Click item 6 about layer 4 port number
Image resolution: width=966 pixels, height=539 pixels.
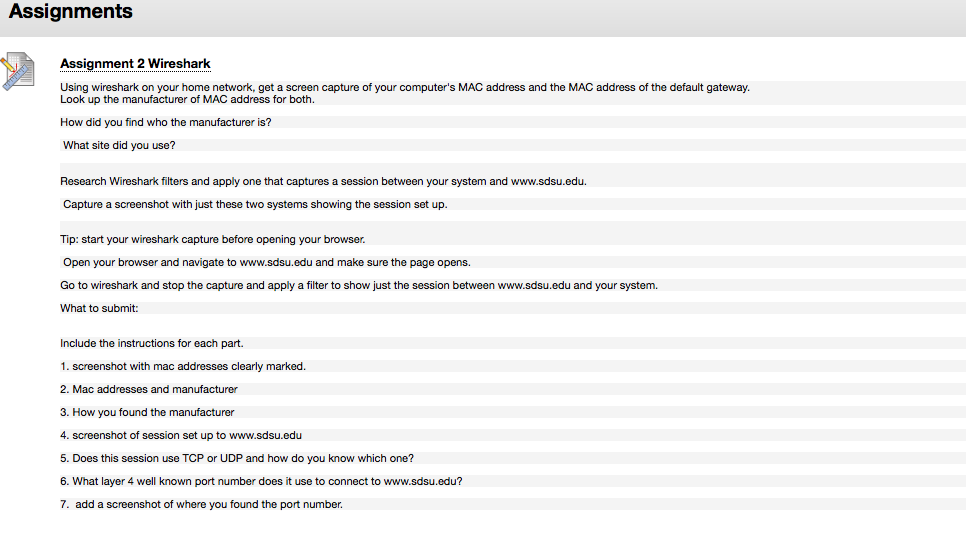[x=261, y=481]
